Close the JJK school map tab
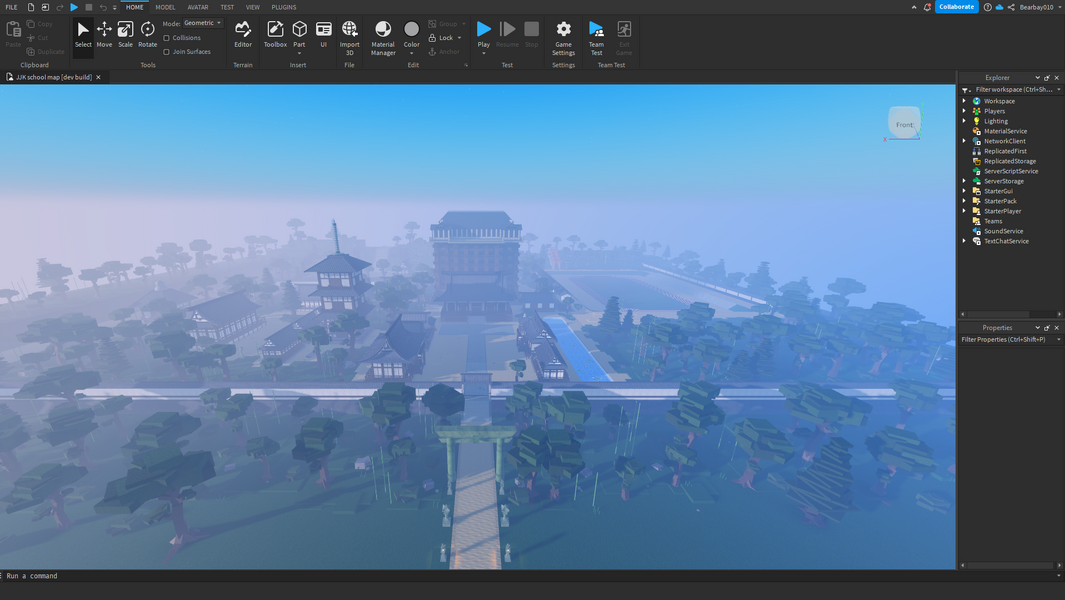The width and height of the screenshot is (1065, 600). [x=98, y=77]
